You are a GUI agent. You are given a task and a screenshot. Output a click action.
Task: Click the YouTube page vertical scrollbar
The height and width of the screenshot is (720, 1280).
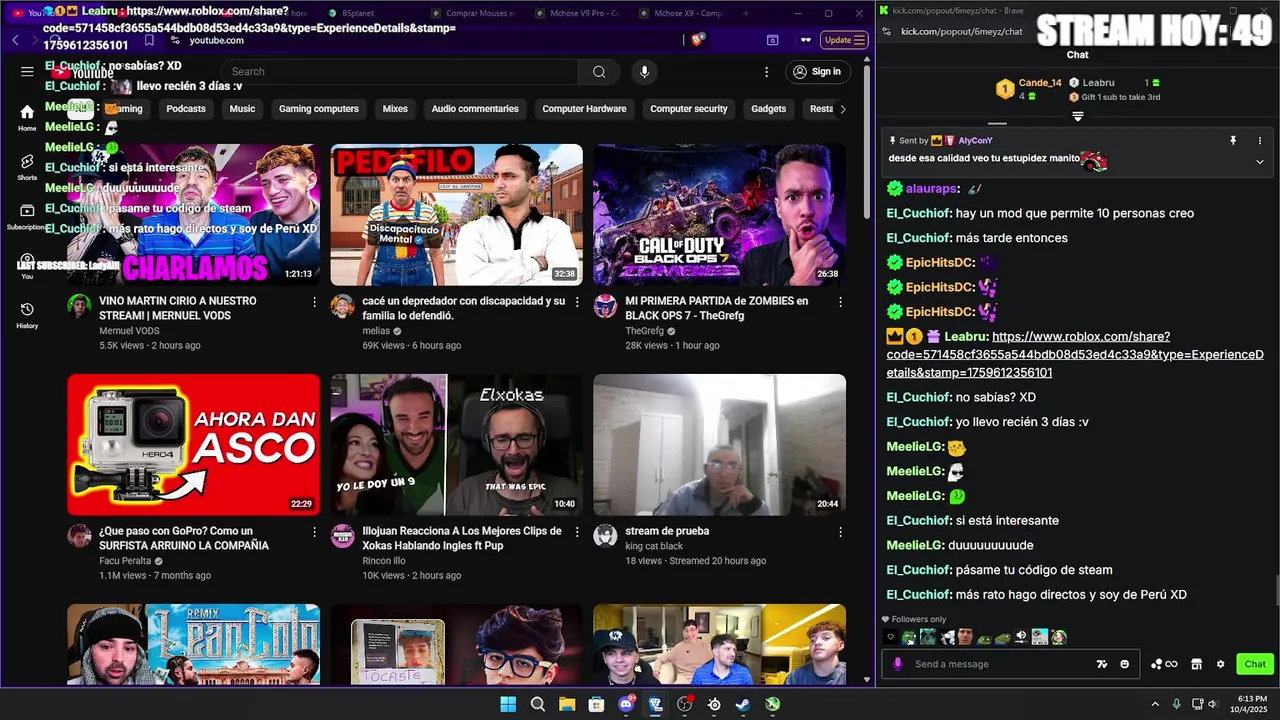(x=866, y=140)
